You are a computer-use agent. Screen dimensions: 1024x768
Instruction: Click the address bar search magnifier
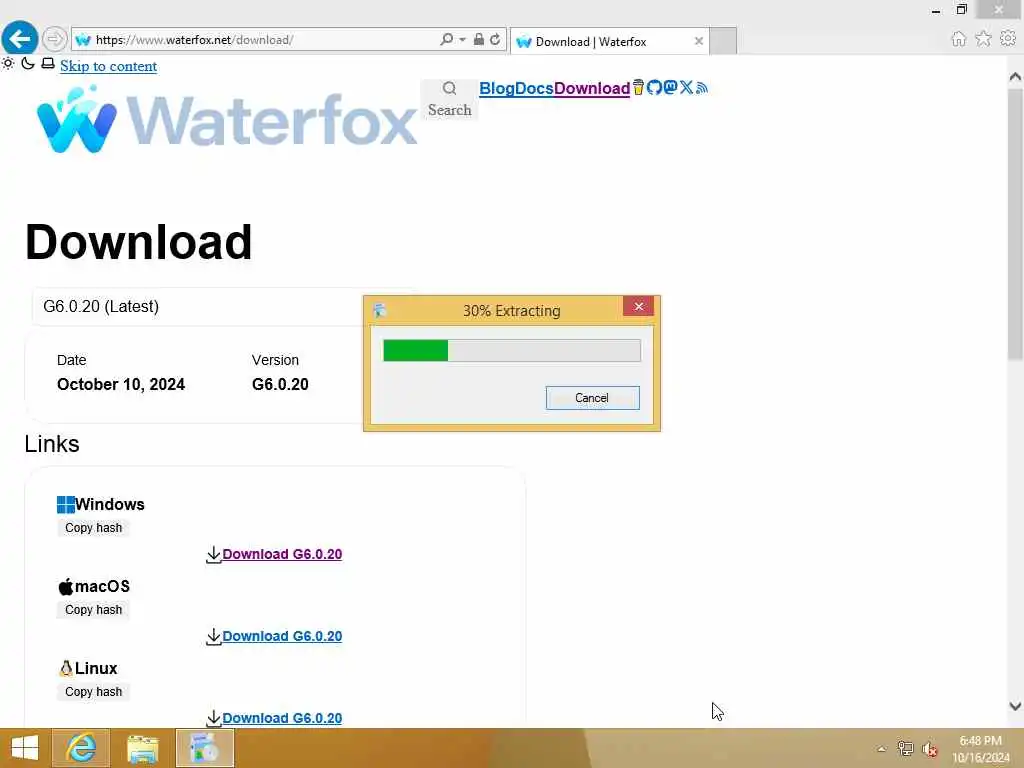(x=446, y=39)
